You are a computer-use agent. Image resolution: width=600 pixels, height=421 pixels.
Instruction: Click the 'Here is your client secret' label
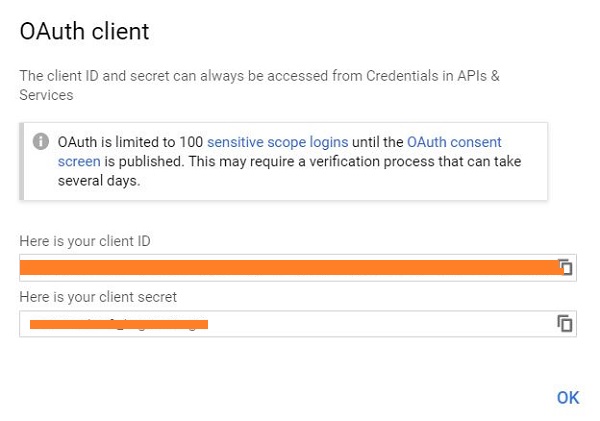click(x=98, y=297)
